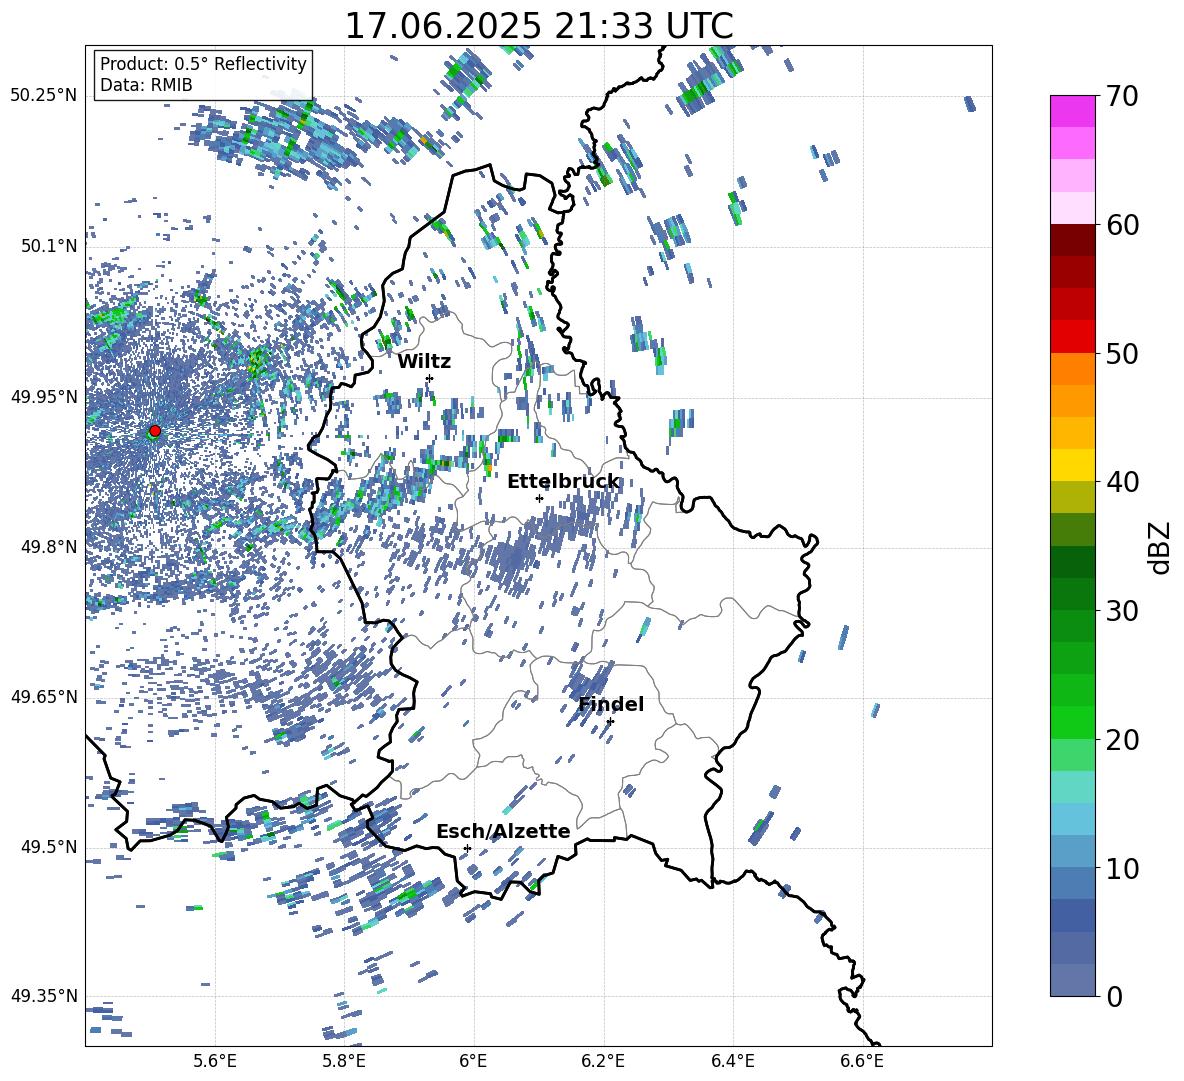Click the 50.25°N latitude label
1184x1081 pixels.
[44, 96]
